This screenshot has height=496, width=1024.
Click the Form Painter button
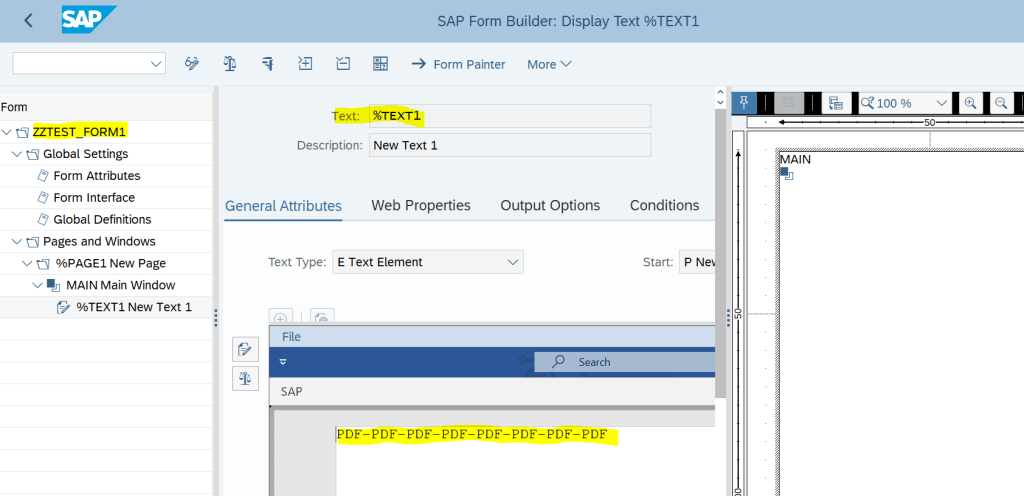click(x=458, y=64)
